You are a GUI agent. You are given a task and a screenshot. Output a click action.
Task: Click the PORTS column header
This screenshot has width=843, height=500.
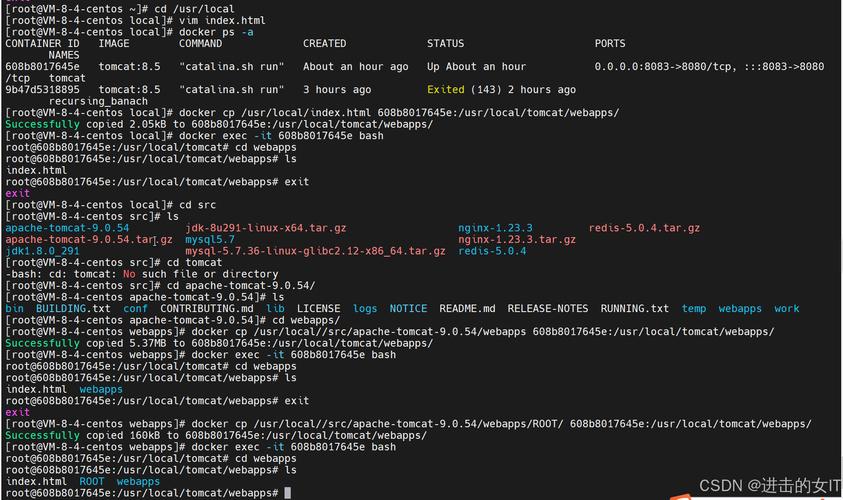coord(610,44)
